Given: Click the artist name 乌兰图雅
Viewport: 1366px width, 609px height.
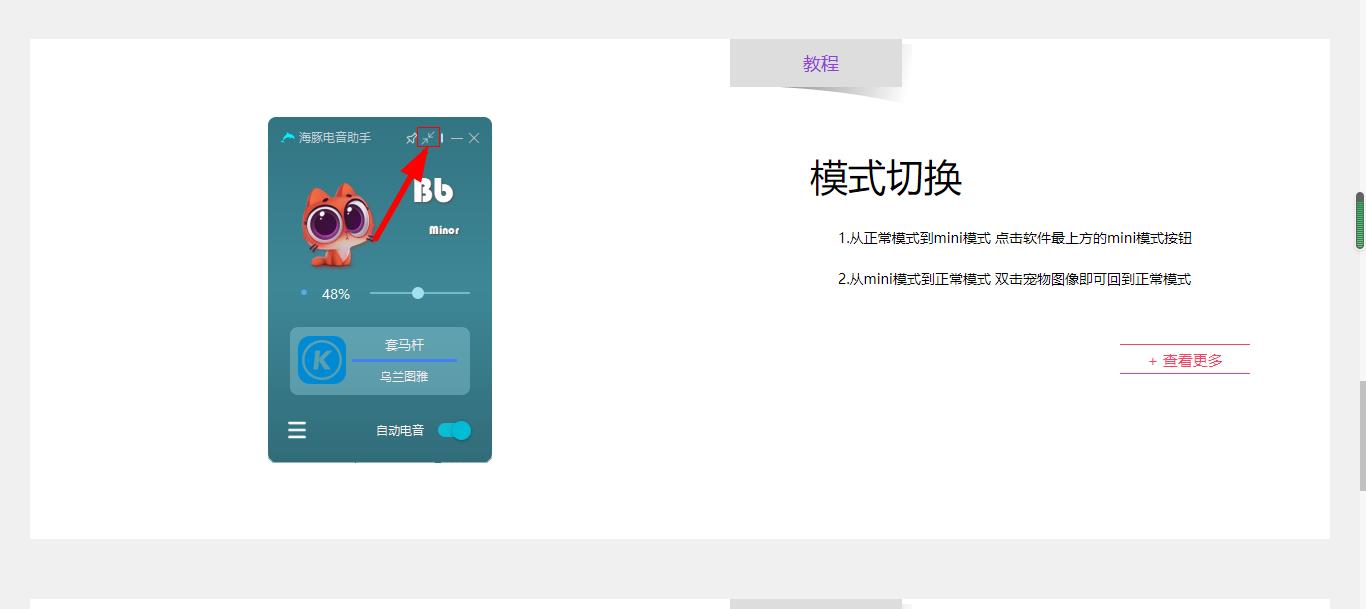Looking at the screenshot, I should tap(404, 377).
